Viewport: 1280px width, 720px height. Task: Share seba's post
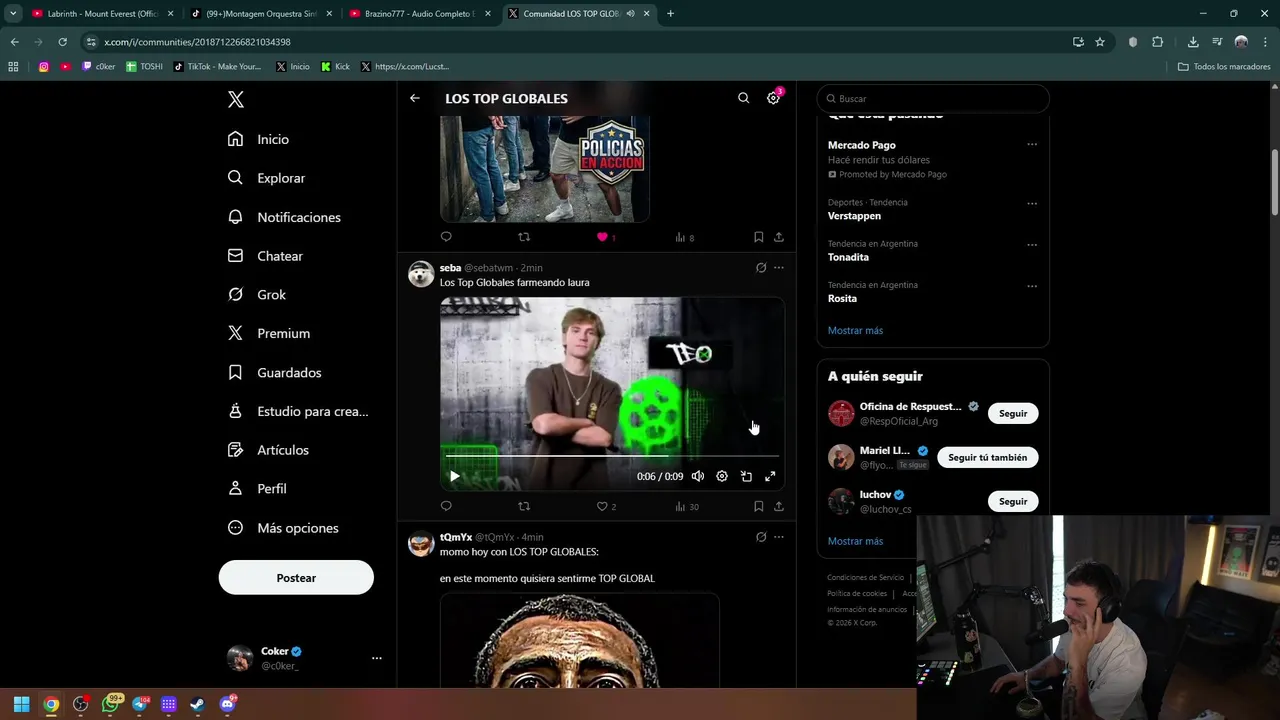779,506
